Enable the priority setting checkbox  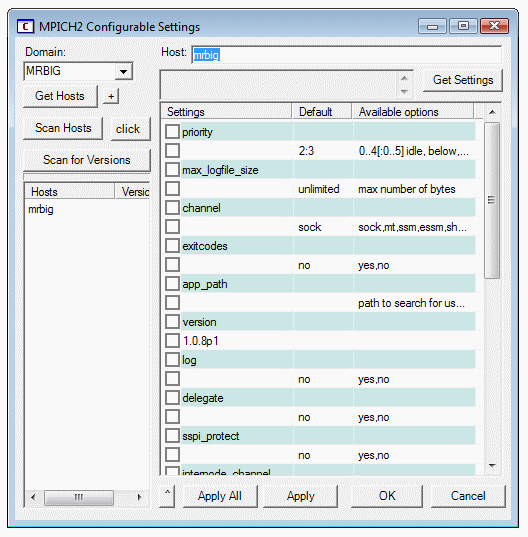[172, 132]
